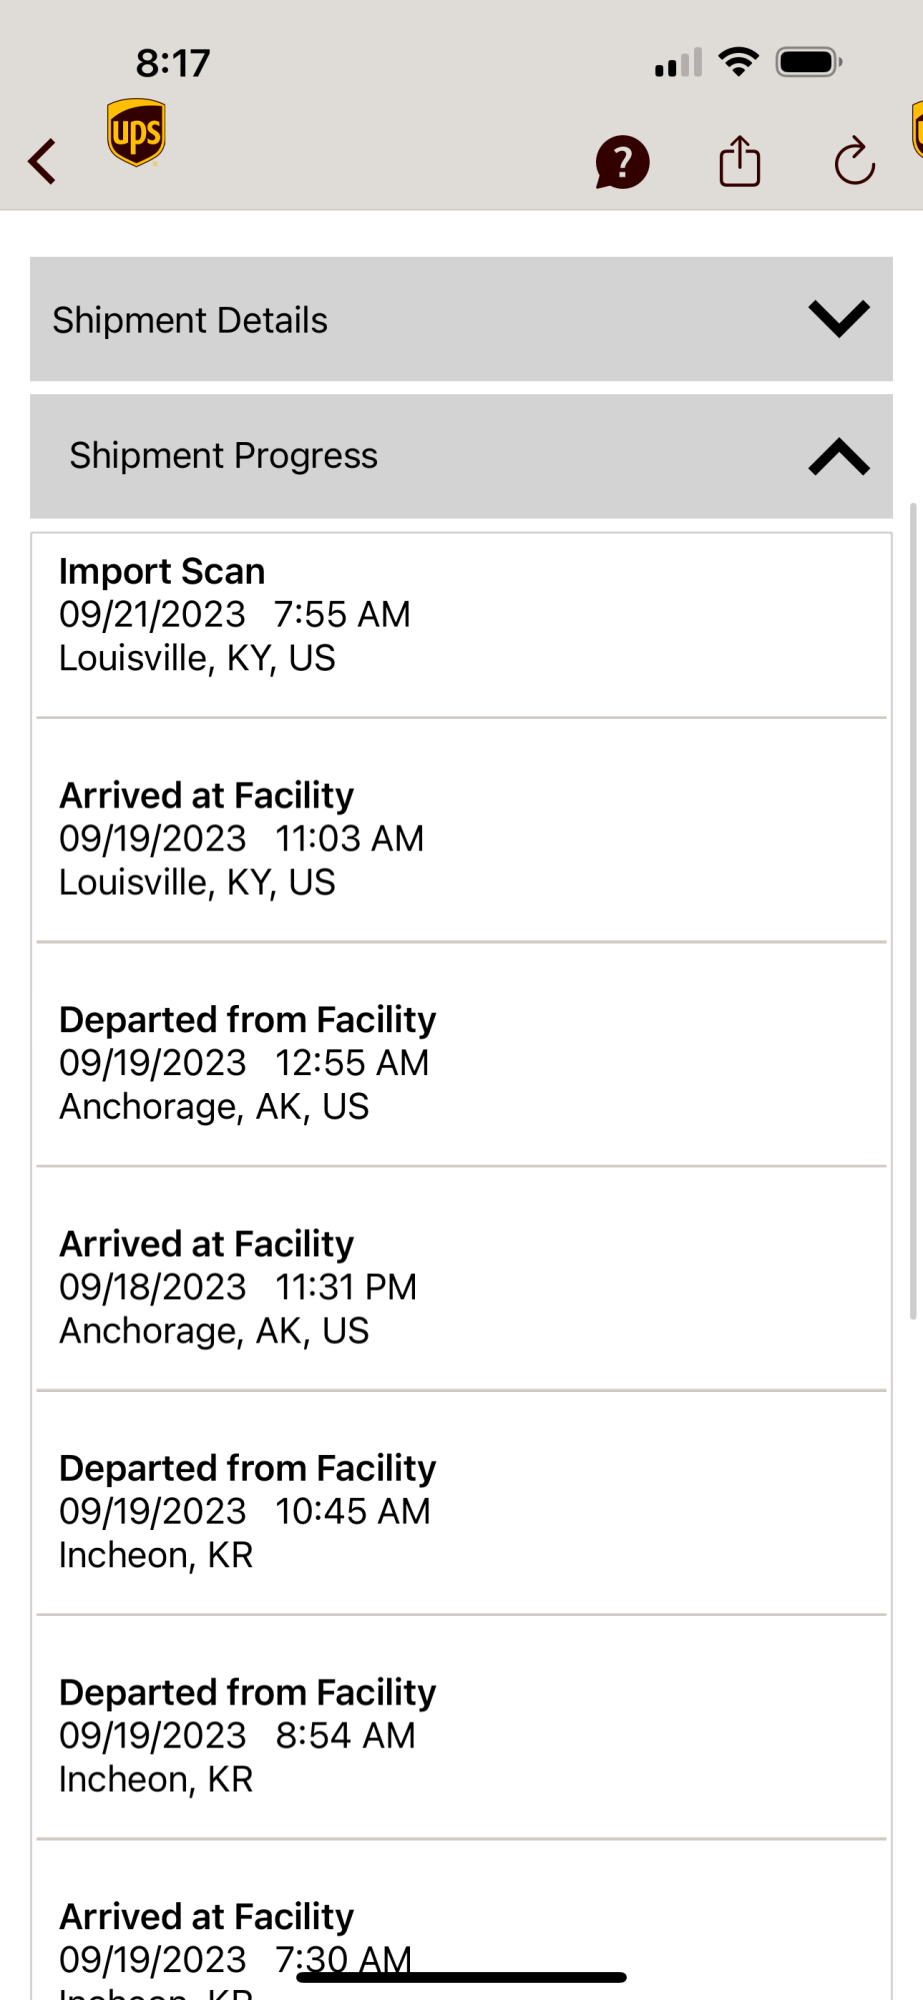Select Departed from Facility 8:54 AM Incheon entry
This screenshot has width=923, height=2000.
460,1735
